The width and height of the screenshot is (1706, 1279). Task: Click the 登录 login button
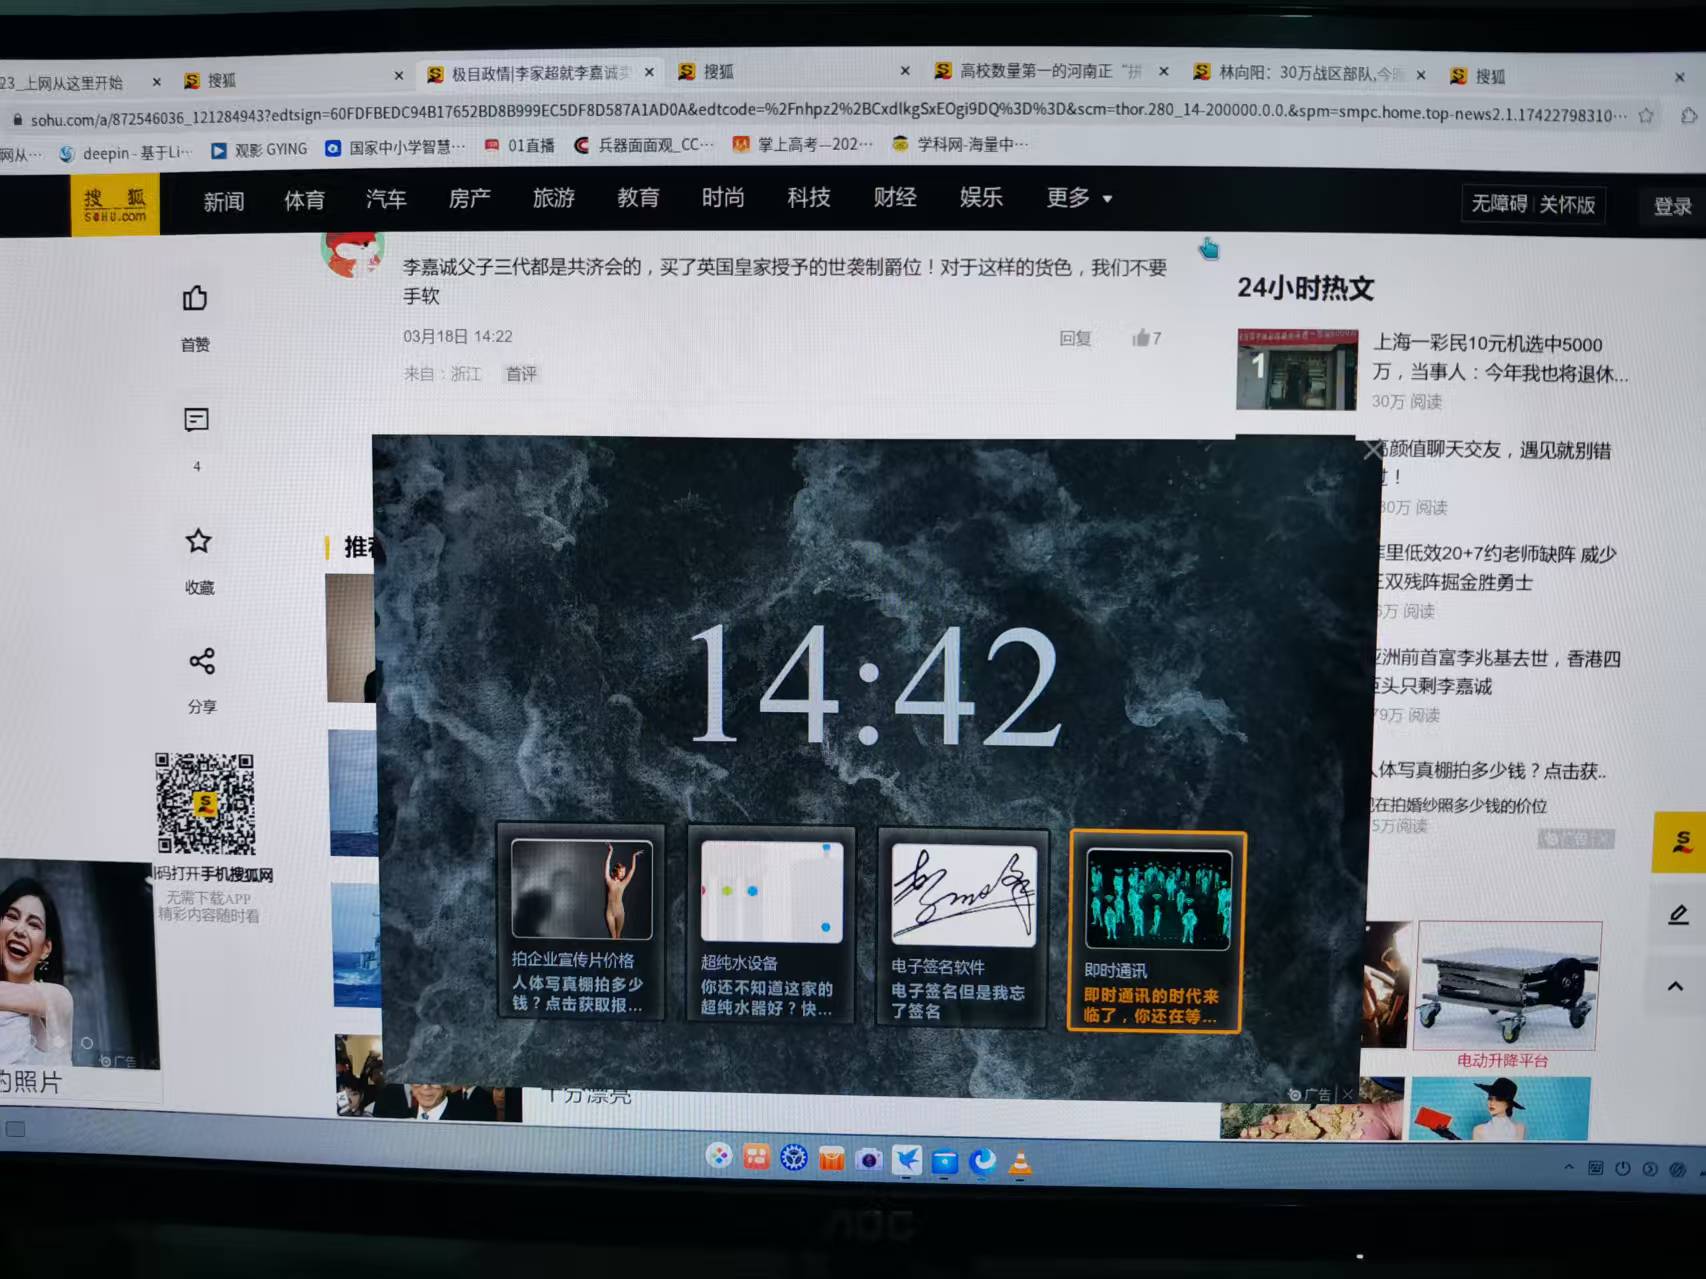[x=1672, y=207]
